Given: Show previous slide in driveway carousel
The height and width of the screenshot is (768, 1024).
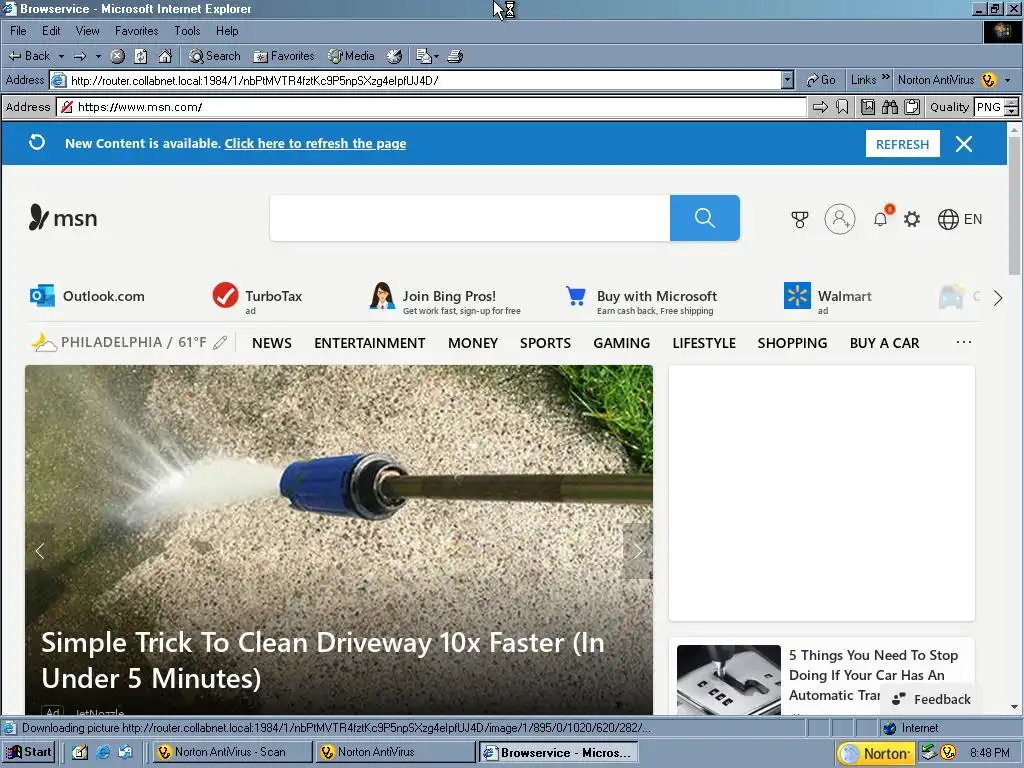Looking at the screenshot, I should (40, 551).
